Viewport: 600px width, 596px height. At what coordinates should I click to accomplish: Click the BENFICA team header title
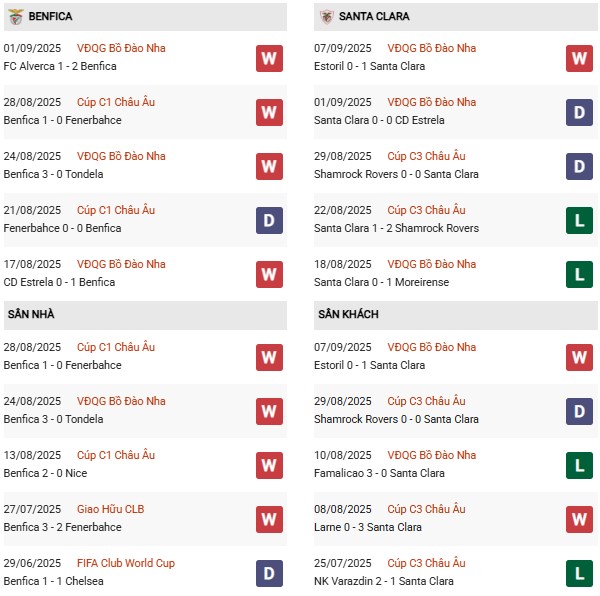pos(50,16)
